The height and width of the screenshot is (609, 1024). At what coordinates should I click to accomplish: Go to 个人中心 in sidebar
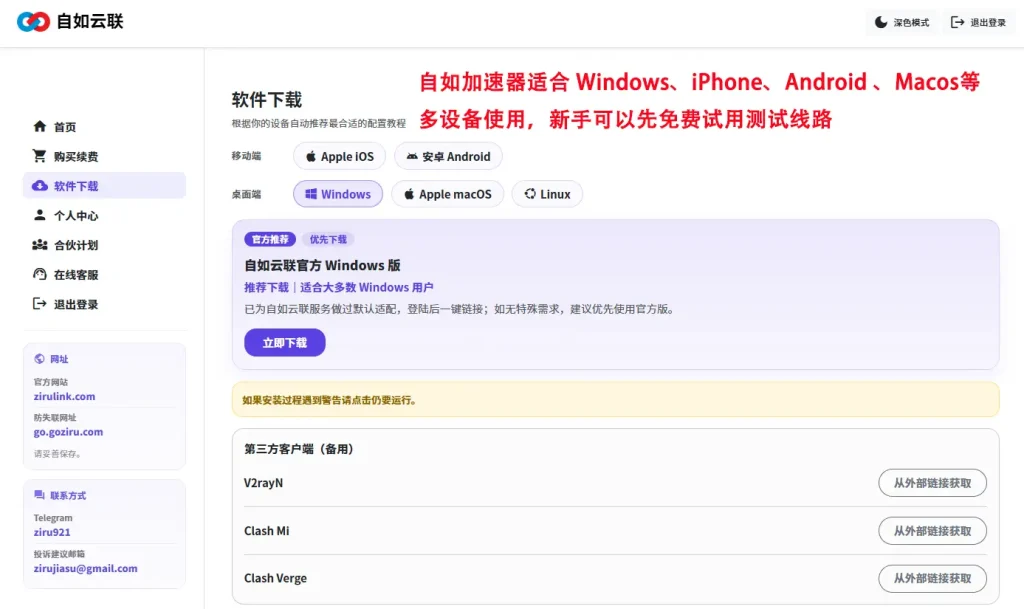point(104,215)
